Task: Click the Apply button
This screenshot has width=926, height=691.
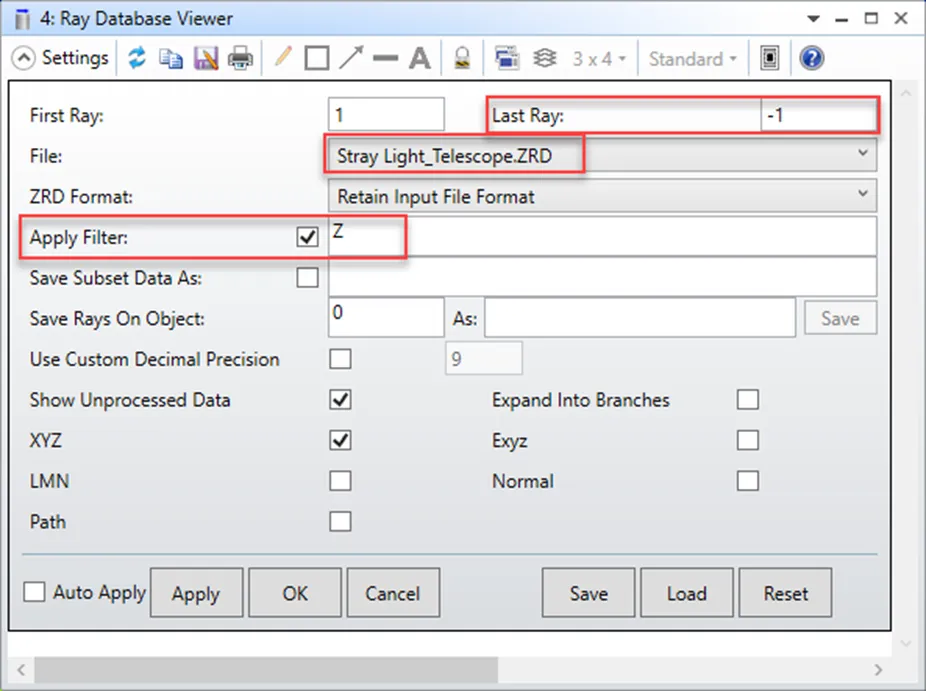Action: point(195,593)
